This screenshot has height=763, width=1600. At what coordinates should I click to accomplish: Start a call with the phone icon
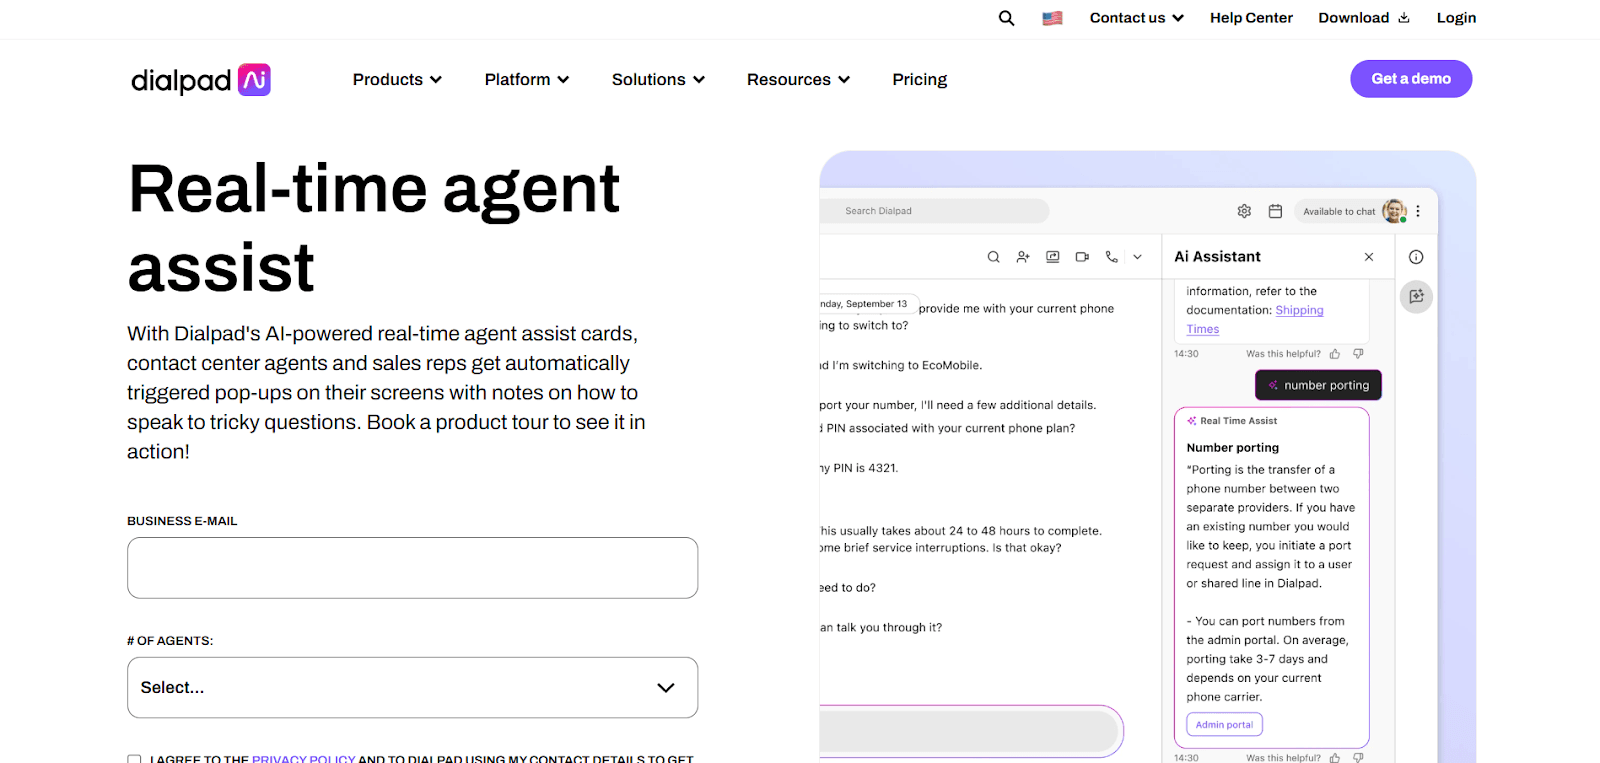(1111, 257)
